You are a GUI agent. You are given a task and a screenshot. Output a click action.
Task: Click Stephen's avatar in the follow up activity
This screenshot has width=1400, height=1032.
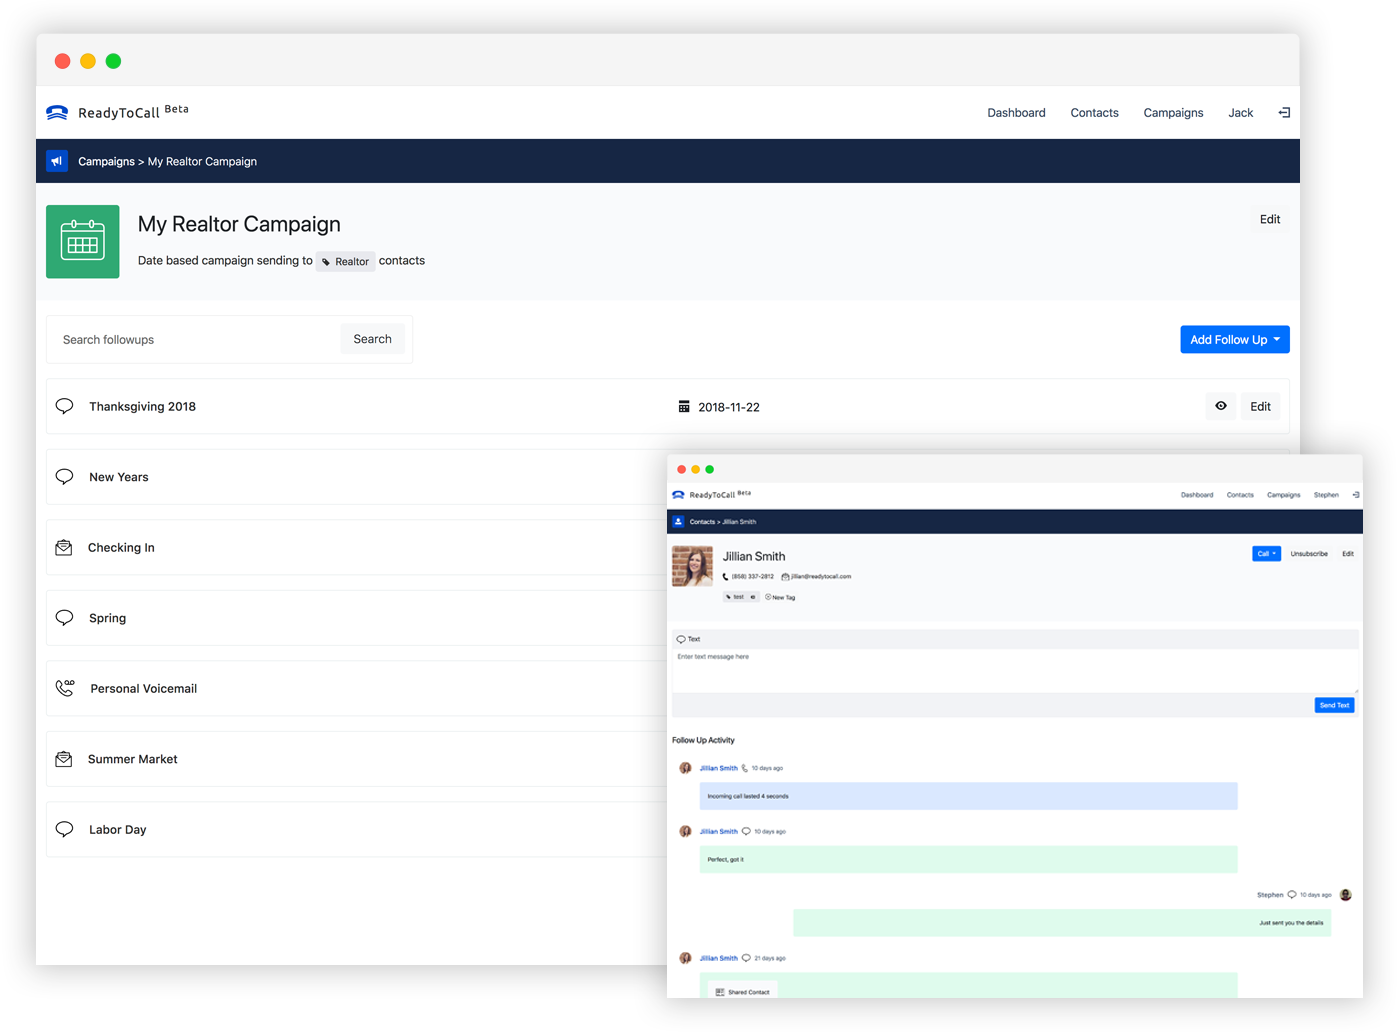click(x=1346, y=895)
